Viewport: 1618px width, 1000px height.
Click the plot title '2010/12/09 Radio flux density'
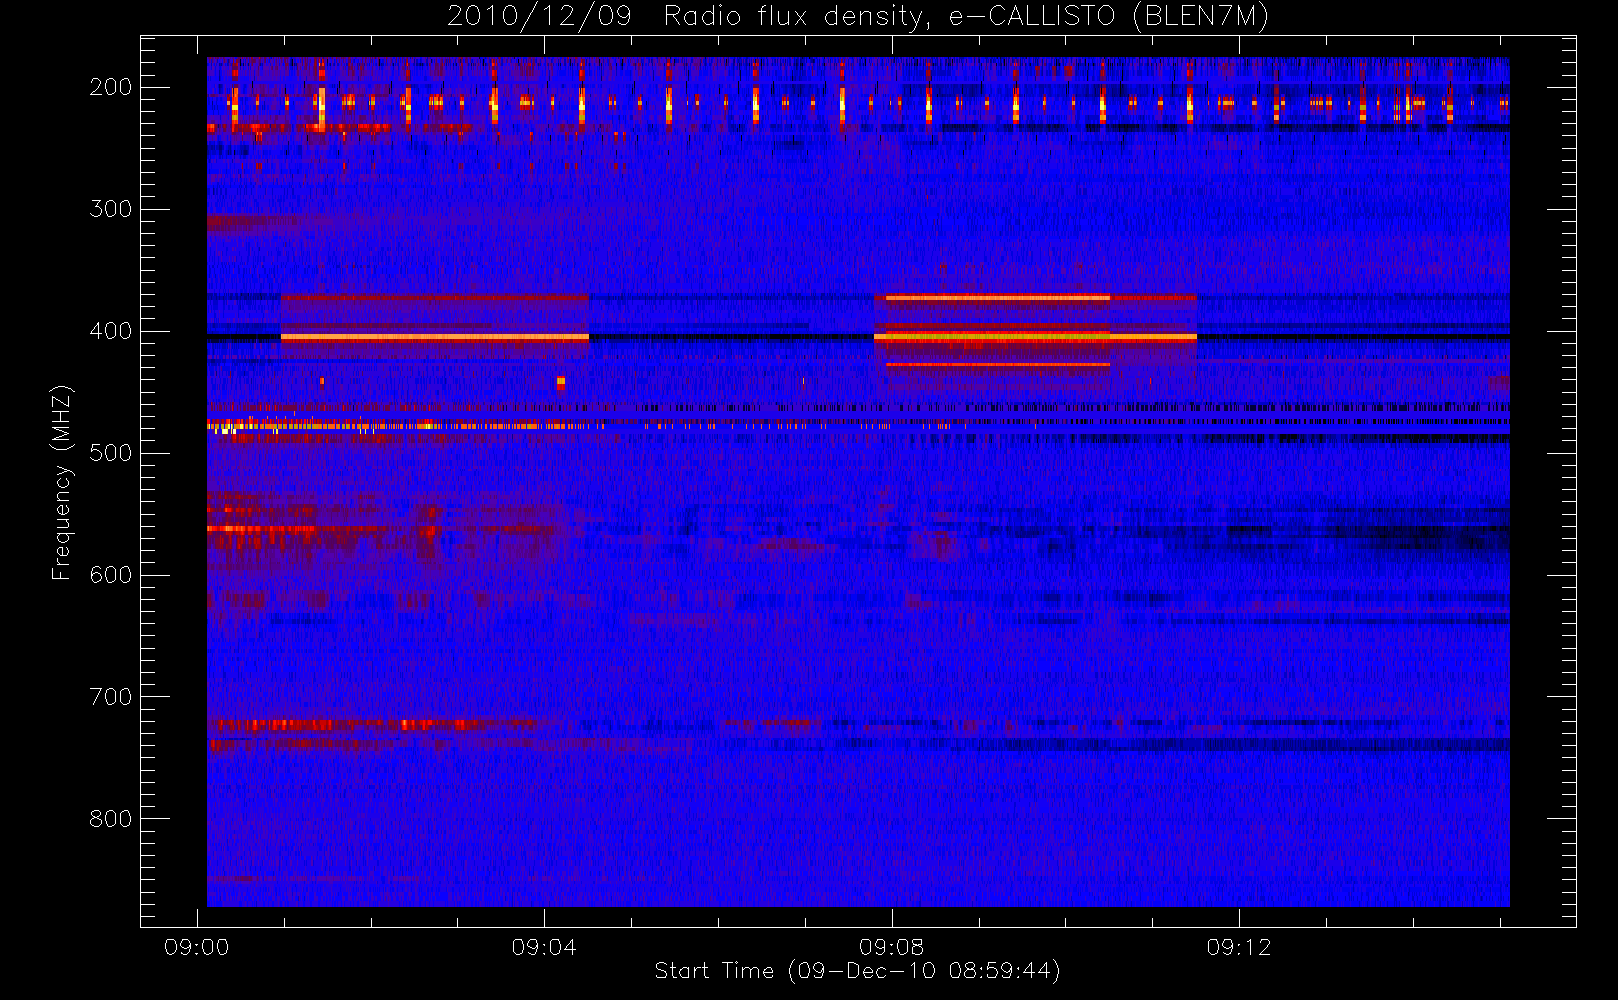[x=858, y=17]
